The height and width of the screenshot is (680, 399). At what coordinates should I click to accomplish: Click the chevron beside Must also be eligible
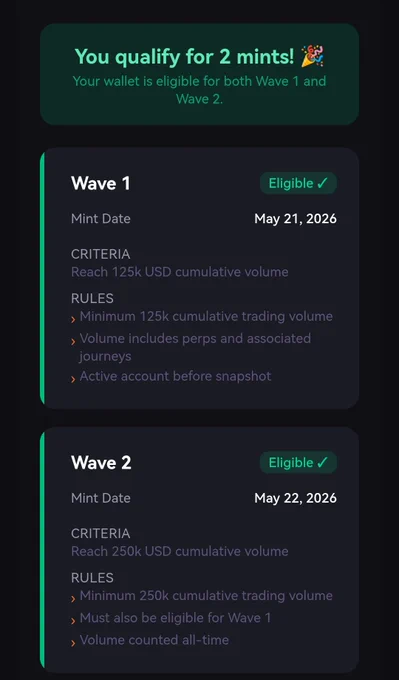tap(73, 621)
